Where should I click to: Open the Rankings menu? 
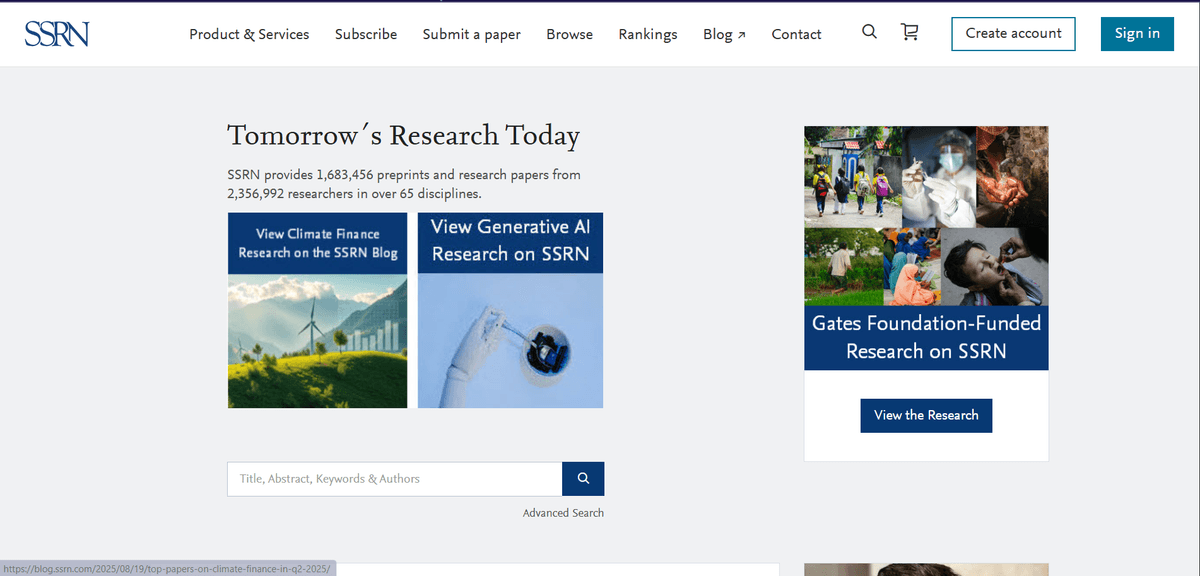[647, 34]
